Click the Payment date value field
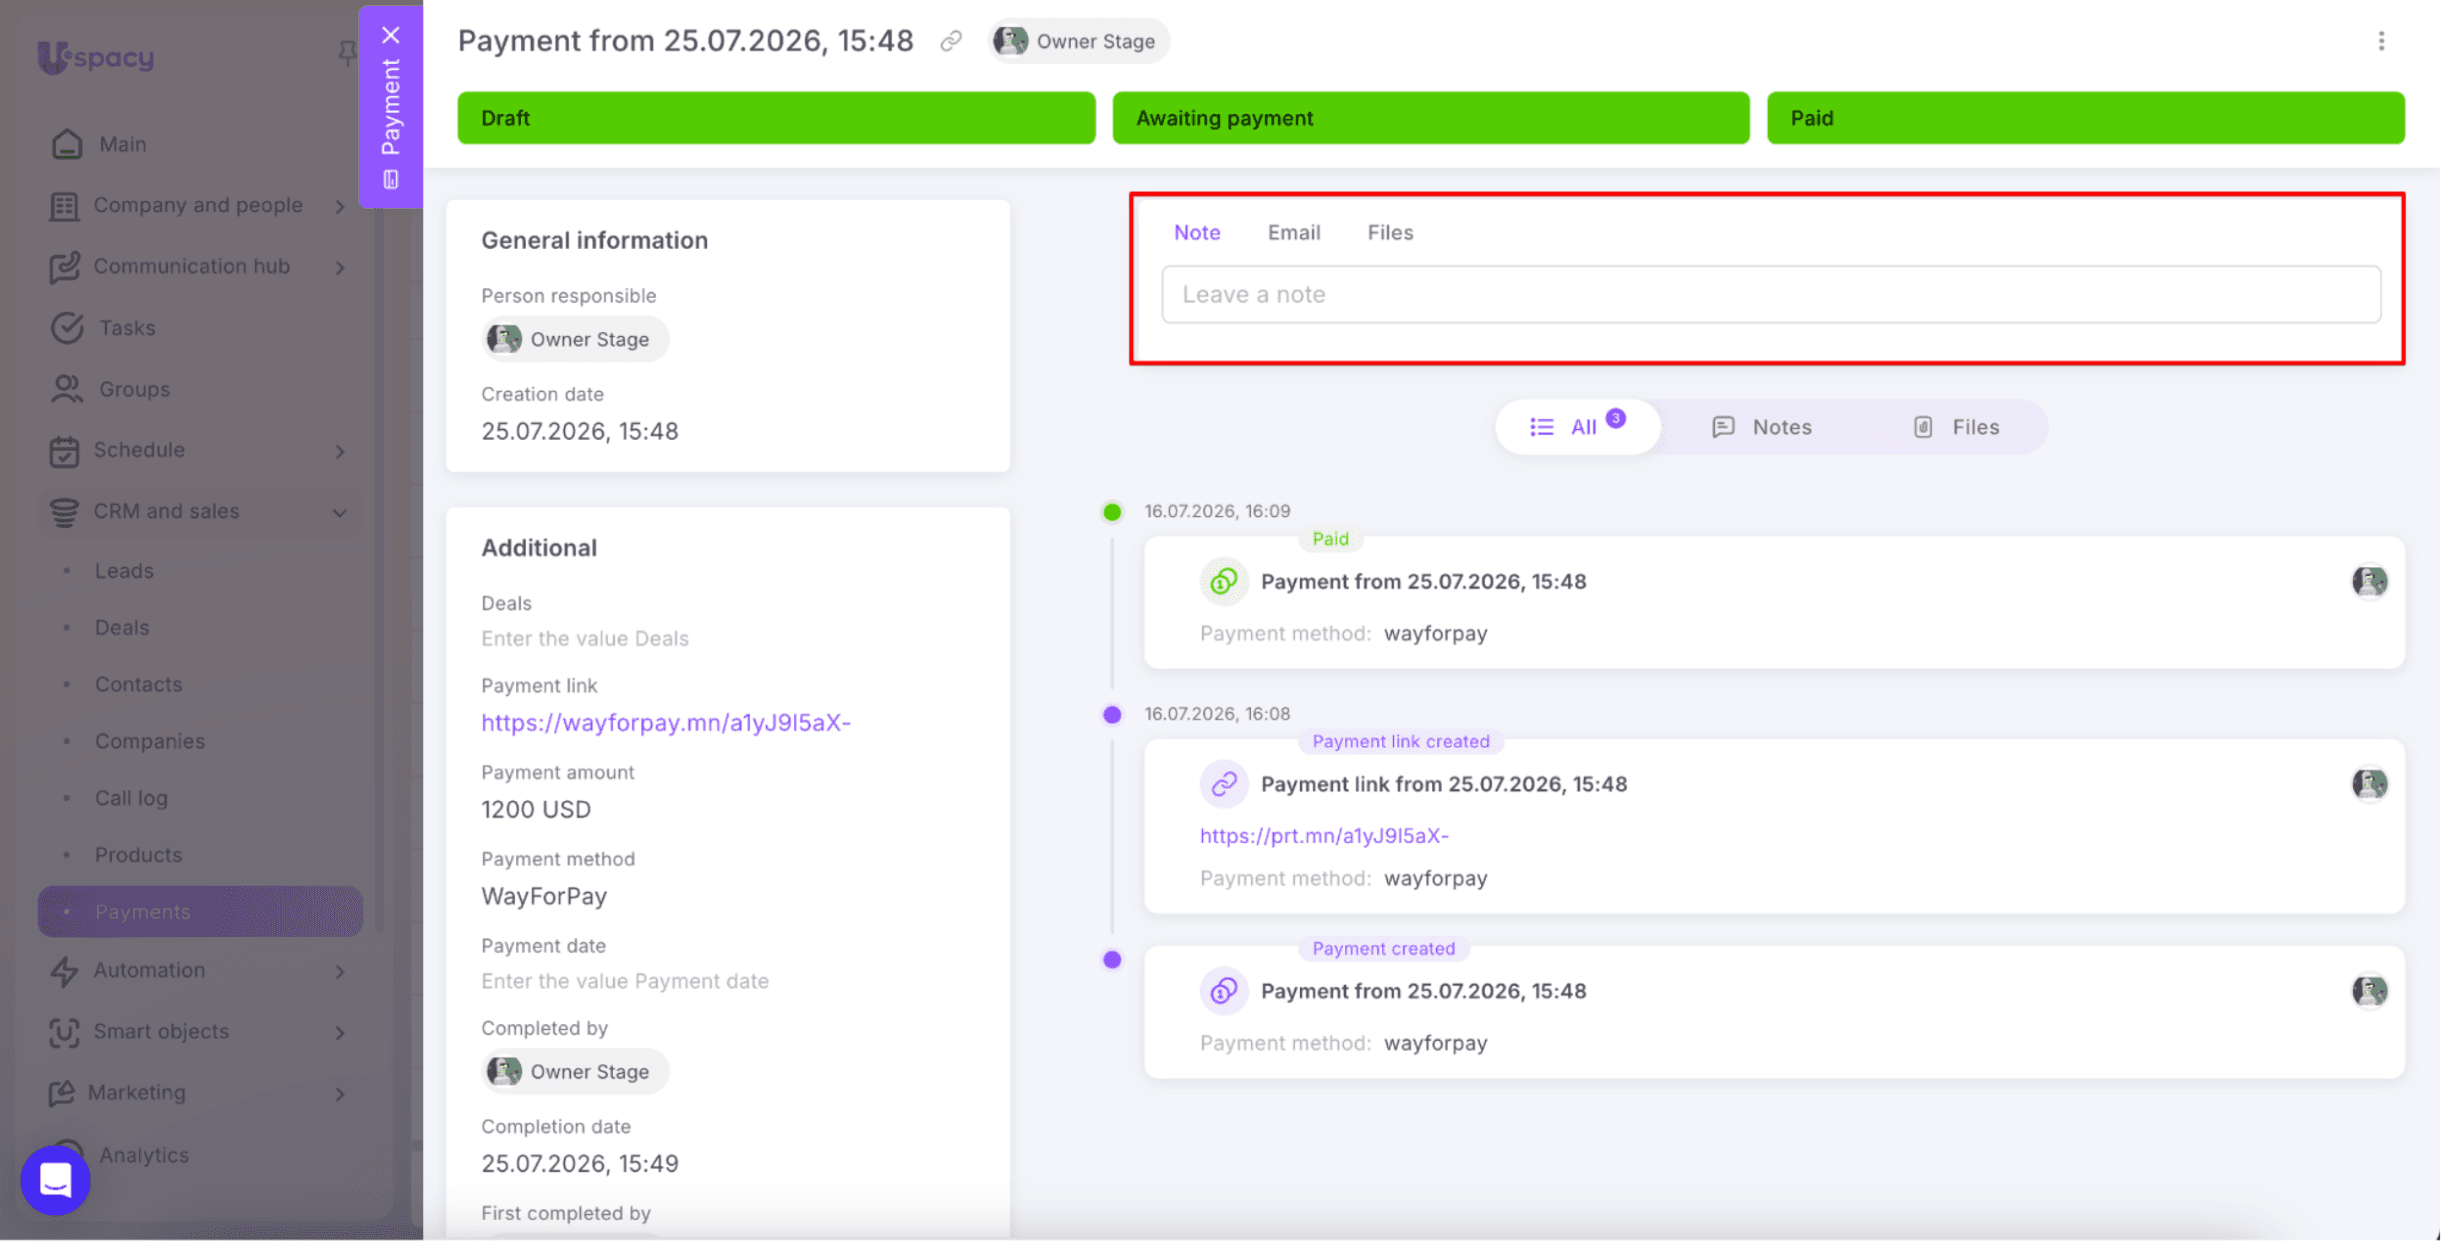Viewport: 2442px width, 1242px height. pos(625,981)
